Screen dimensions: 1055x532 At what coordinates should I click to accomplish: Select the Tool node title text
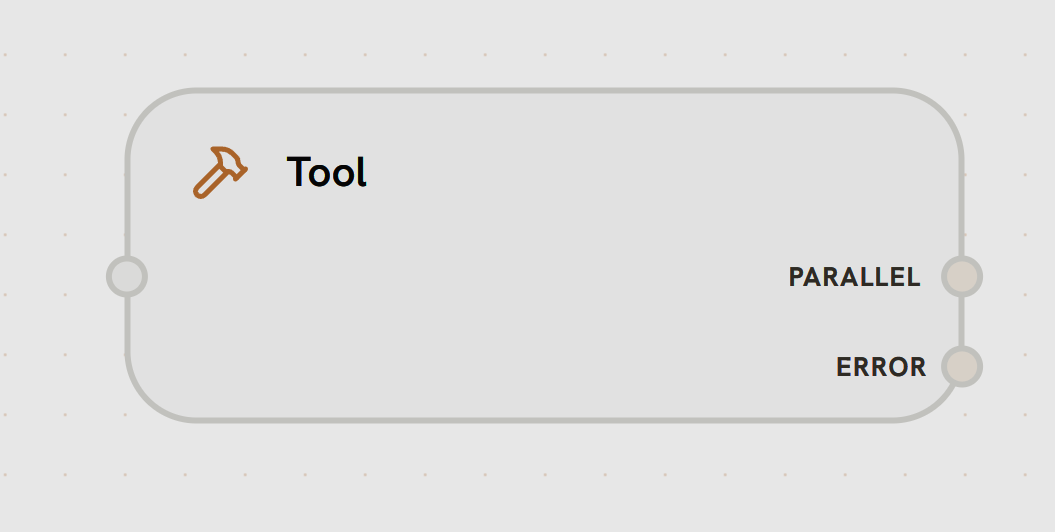(x=327, y=172)
